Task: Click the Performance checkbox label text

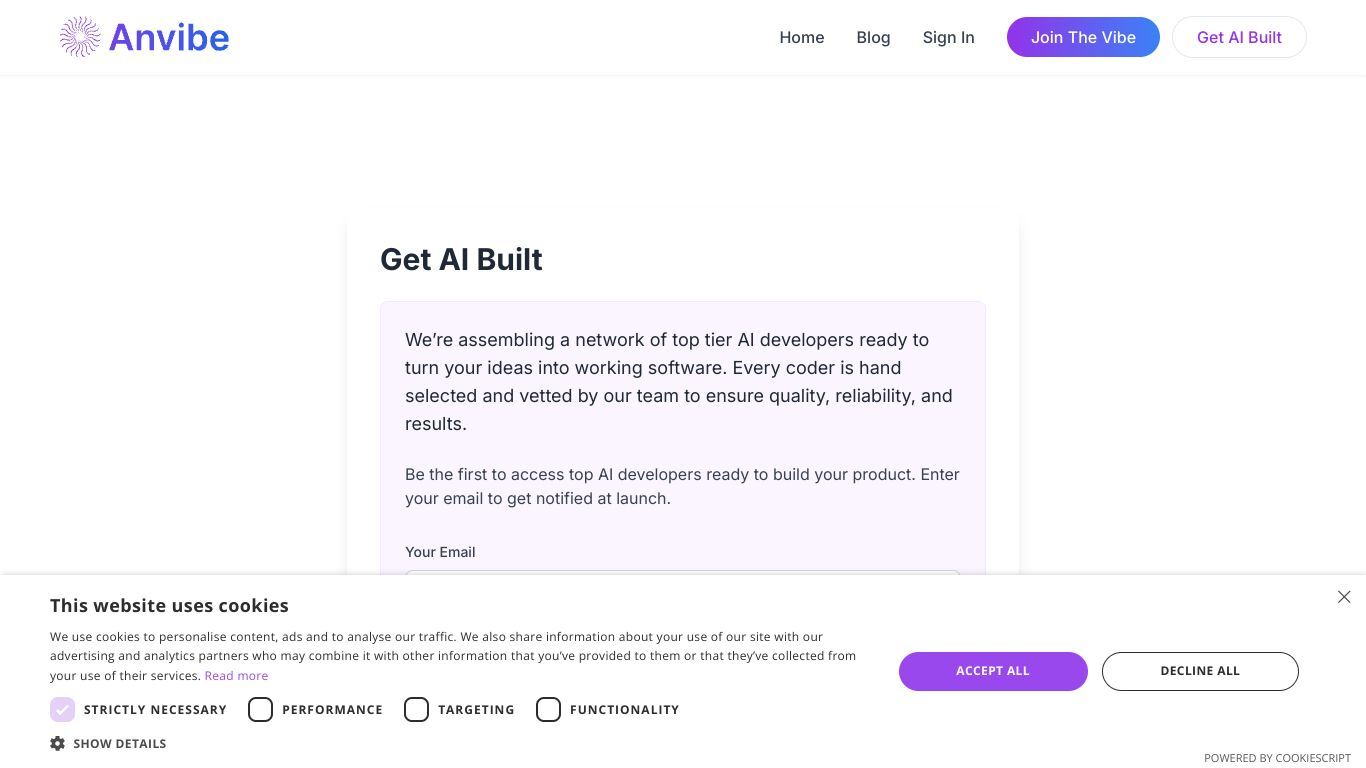Action: click(x=332, y=710)
